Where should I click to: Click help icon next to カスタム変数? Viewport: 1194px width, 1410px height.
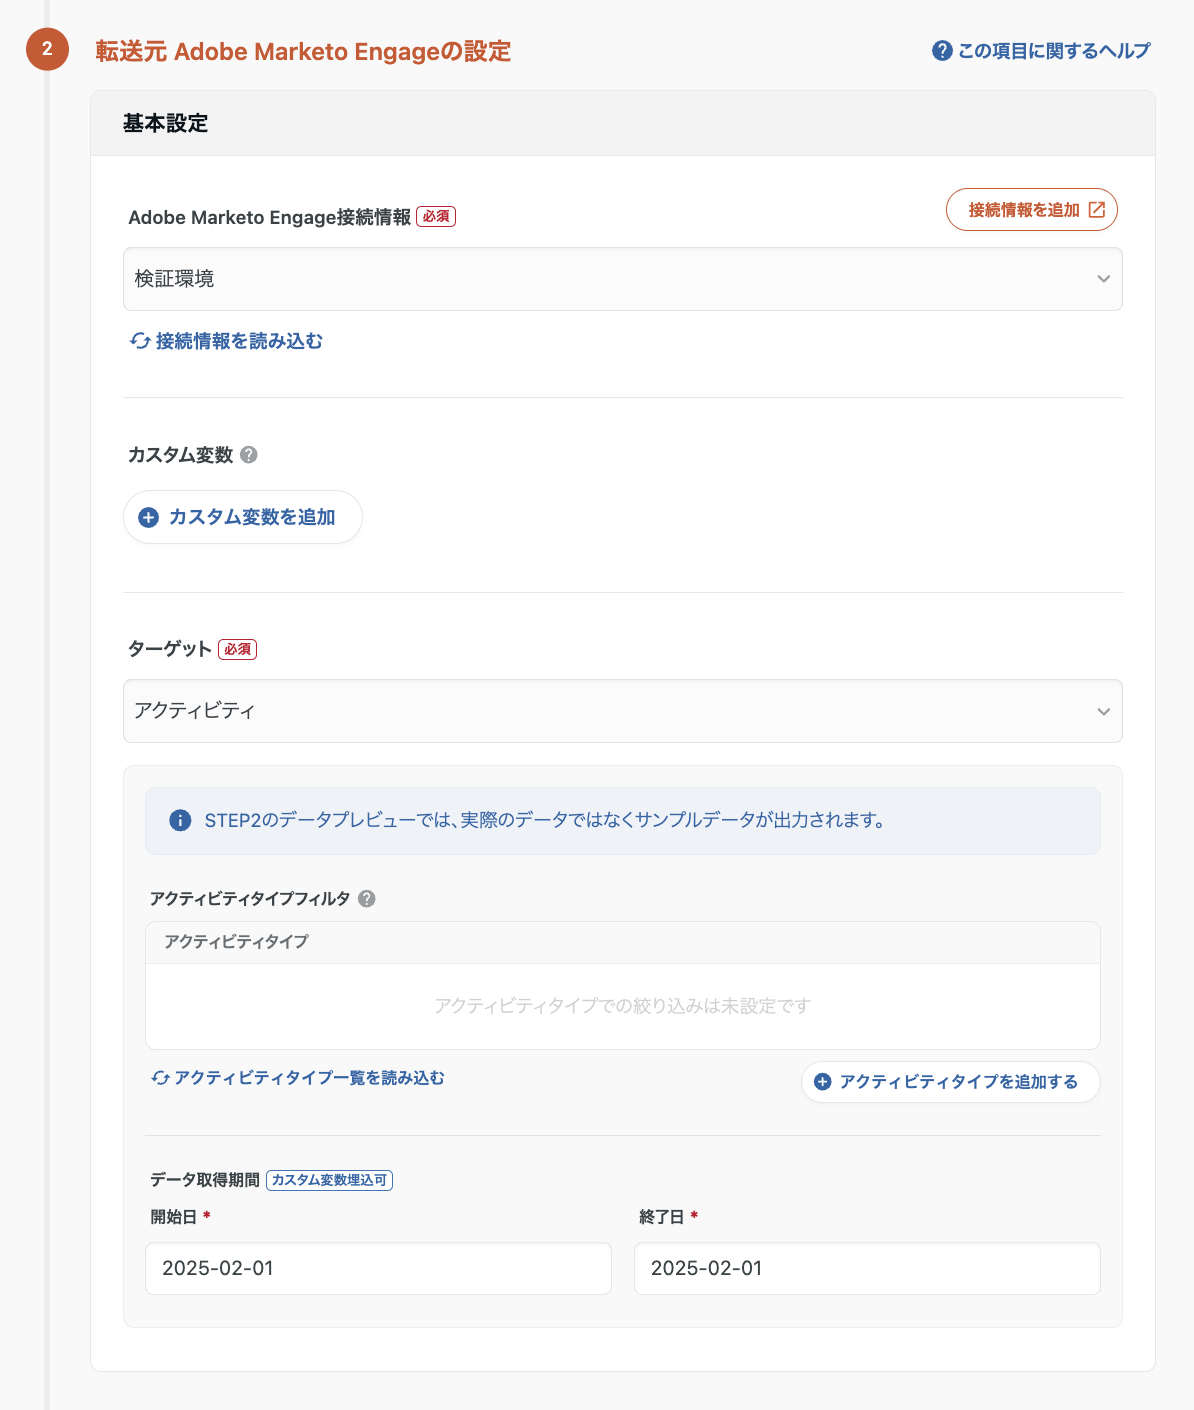[249, 455]
